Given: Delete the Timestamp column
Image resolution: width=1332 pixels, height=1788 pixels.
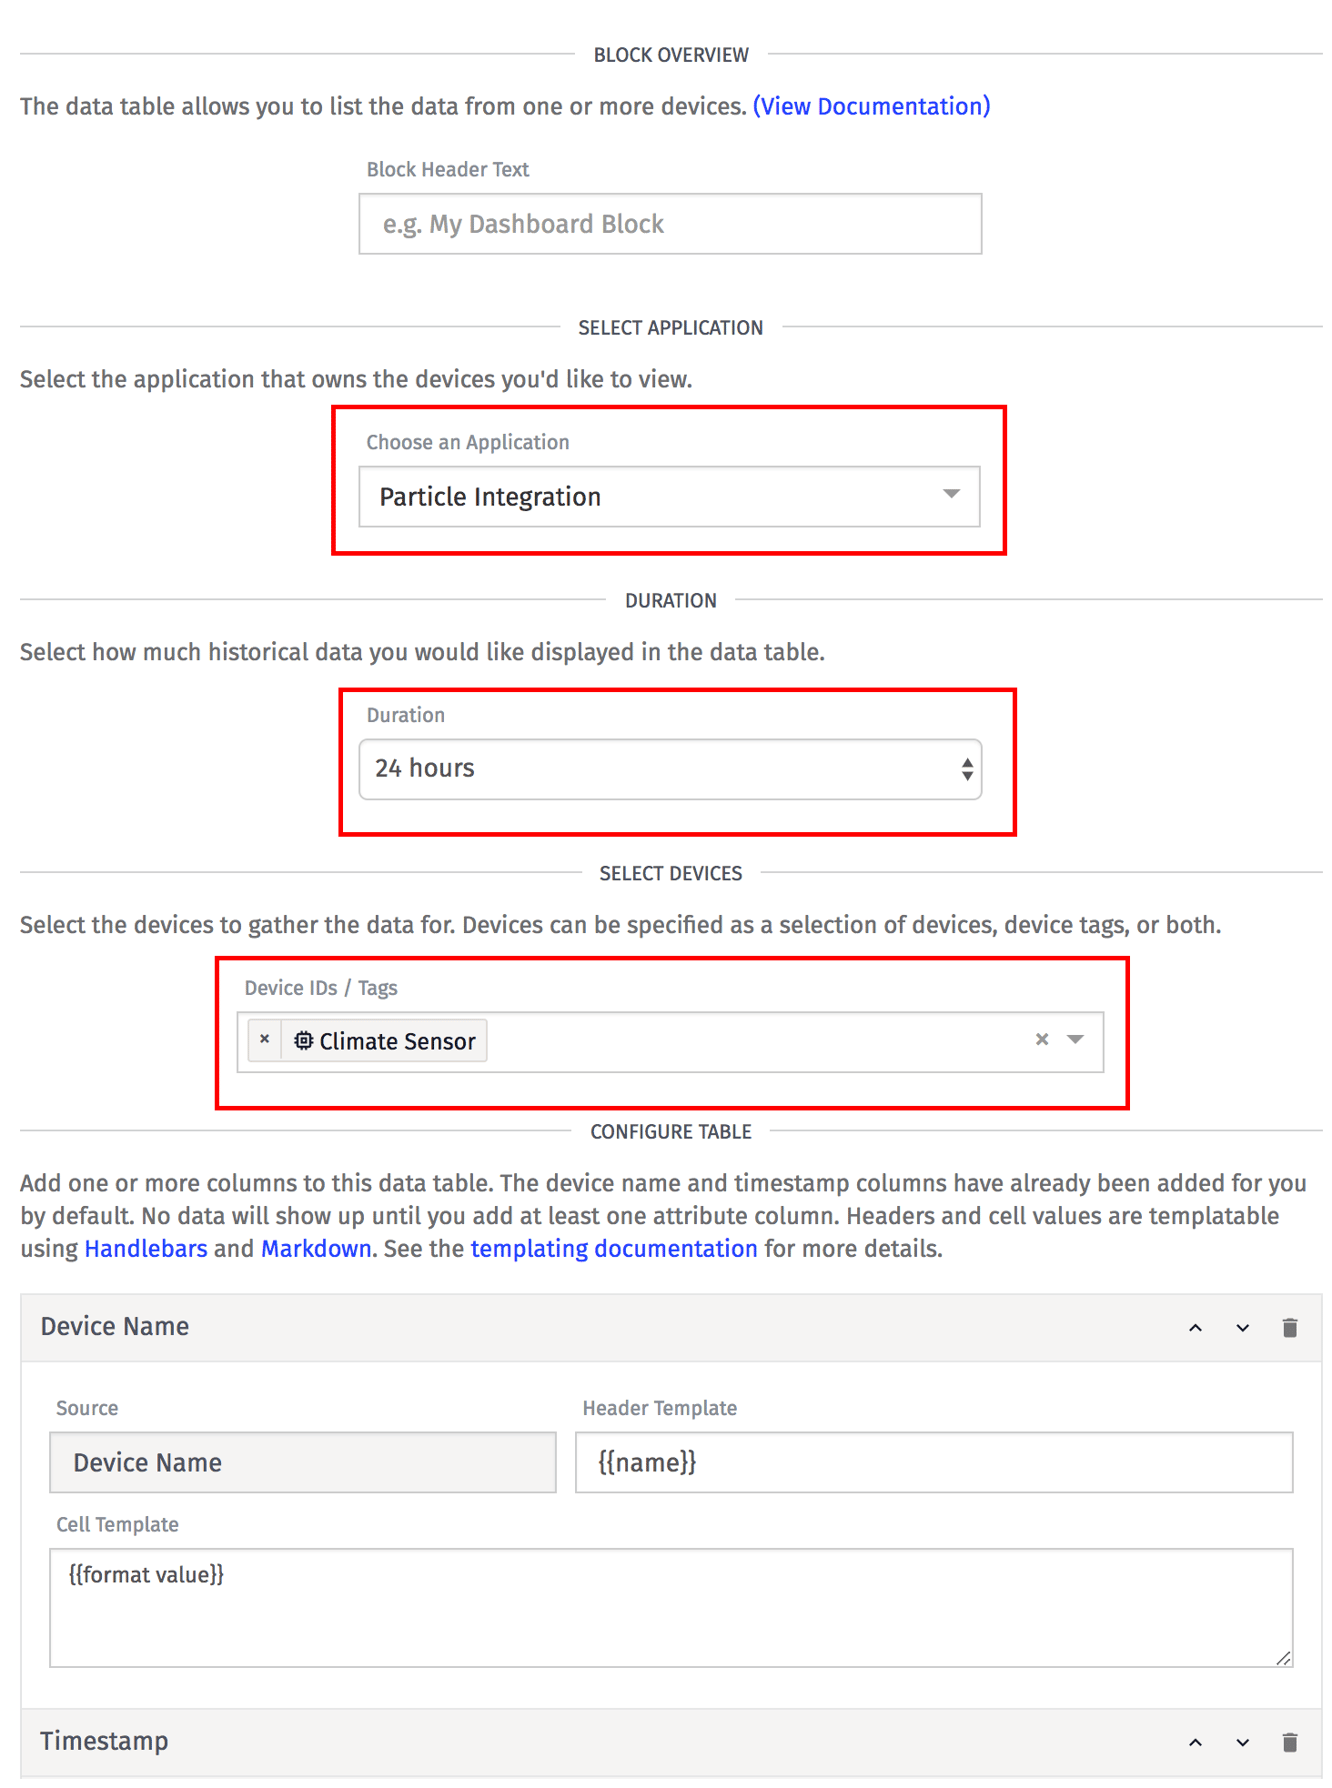Looking at the screenshot, I should click(1290, 1743).
